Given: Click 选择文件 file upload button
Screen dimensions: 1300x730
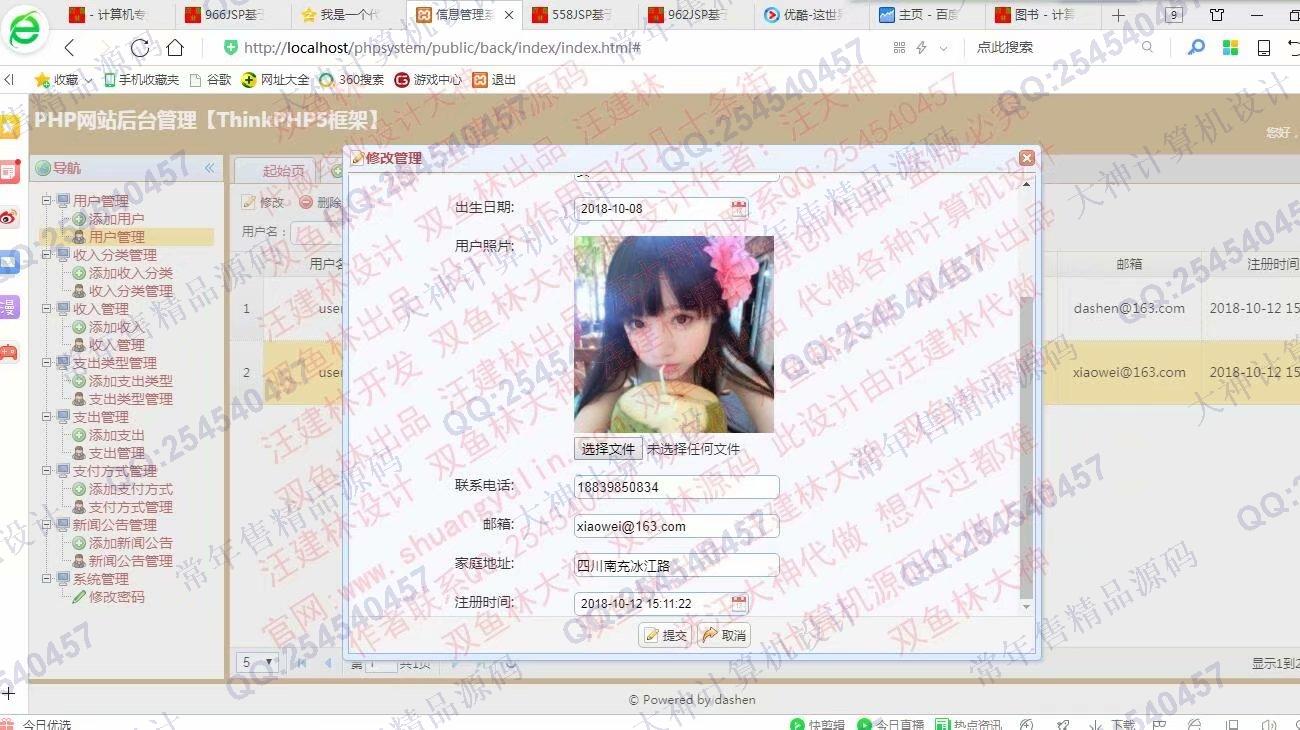Looking at the screenshot, I should point(609,449).
